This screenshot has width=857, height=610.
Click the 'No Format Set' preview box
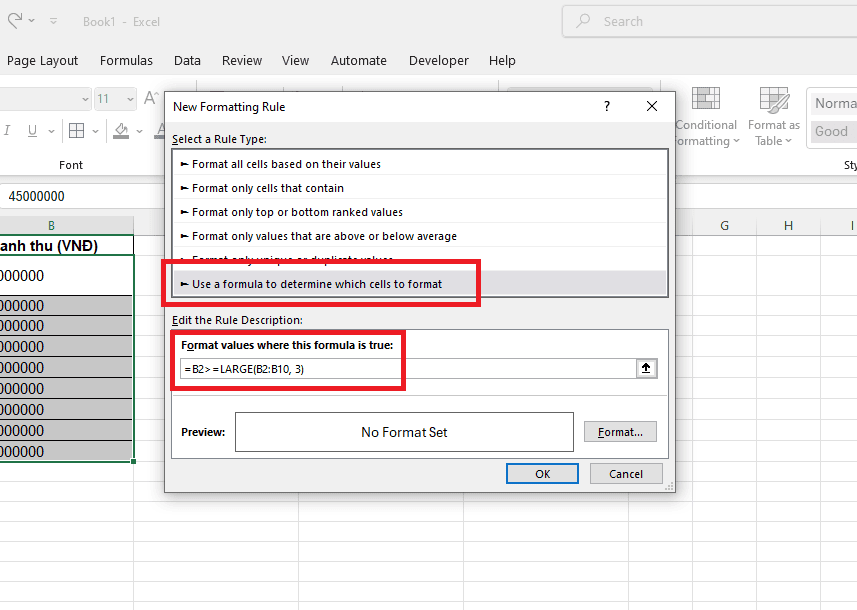click(x=404, y=432)
